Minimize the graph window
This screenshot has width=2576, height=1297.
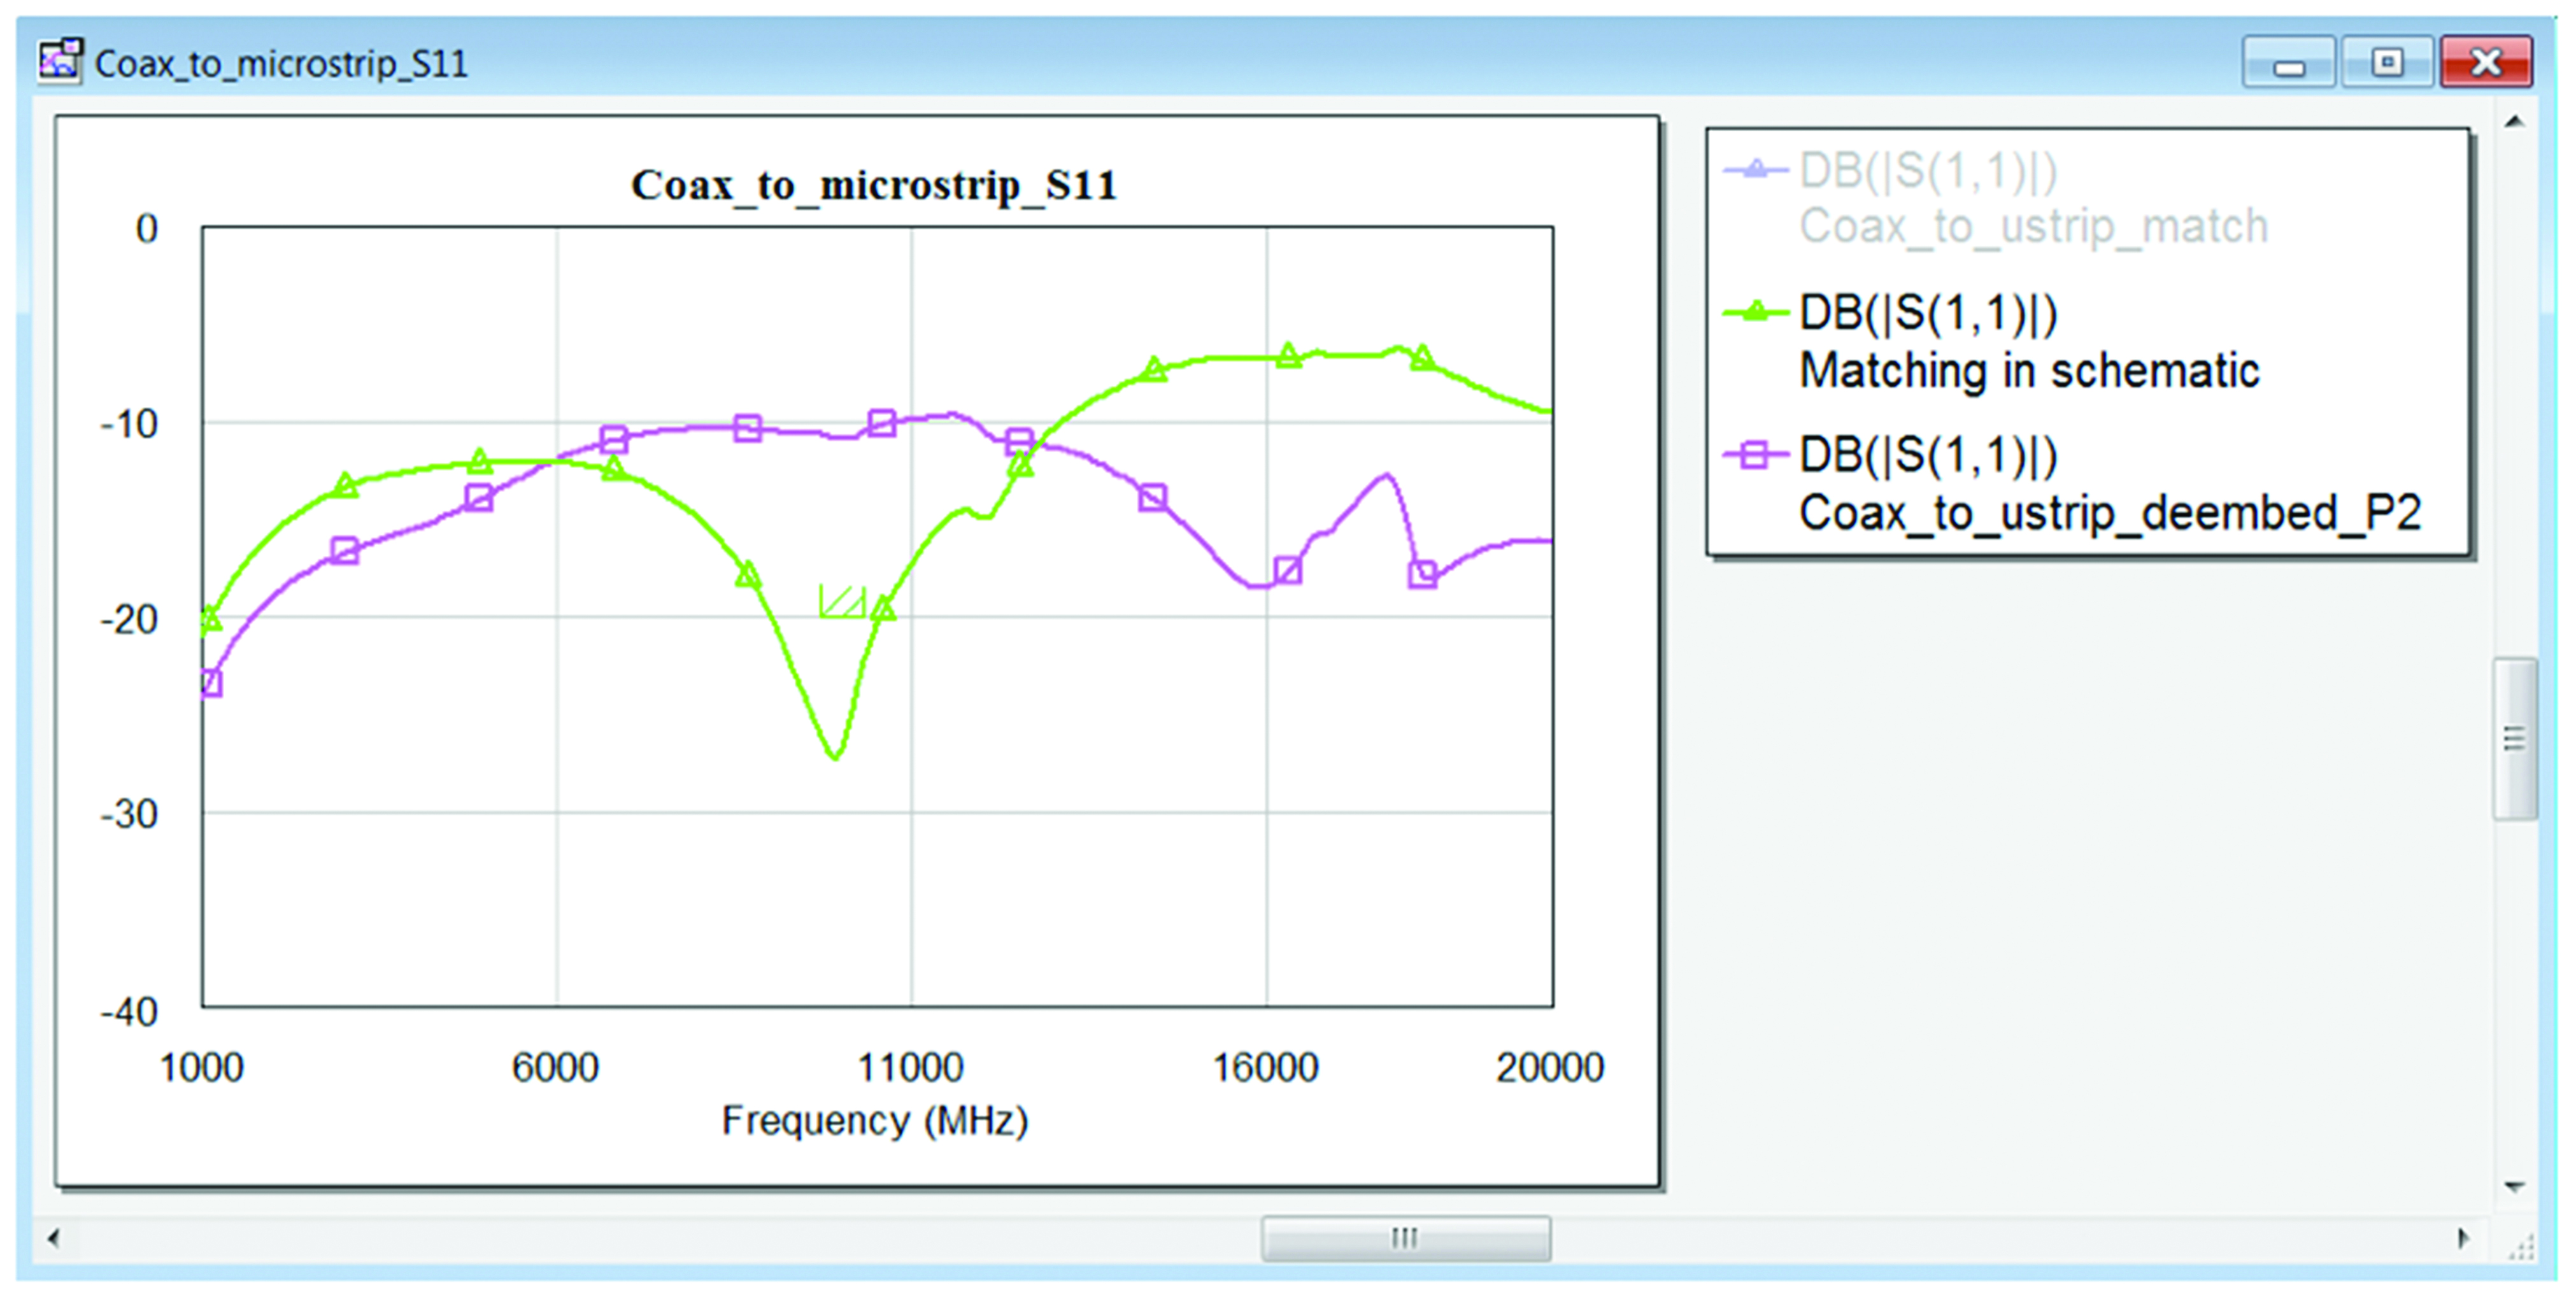2289,63
